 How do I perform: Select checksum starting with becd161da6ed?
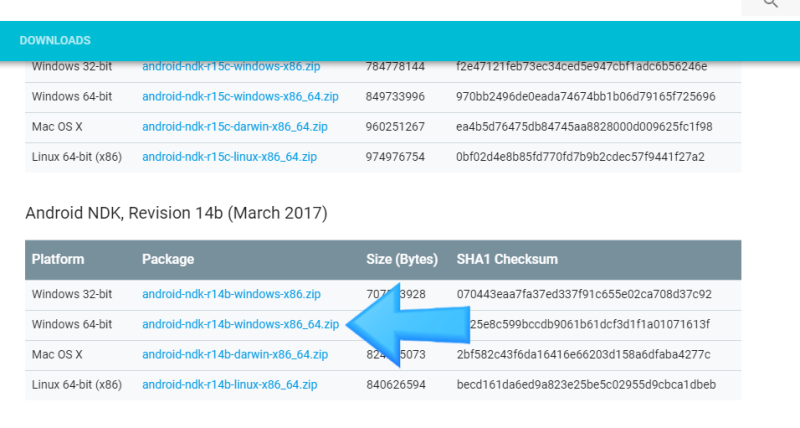tap(586, 385)
